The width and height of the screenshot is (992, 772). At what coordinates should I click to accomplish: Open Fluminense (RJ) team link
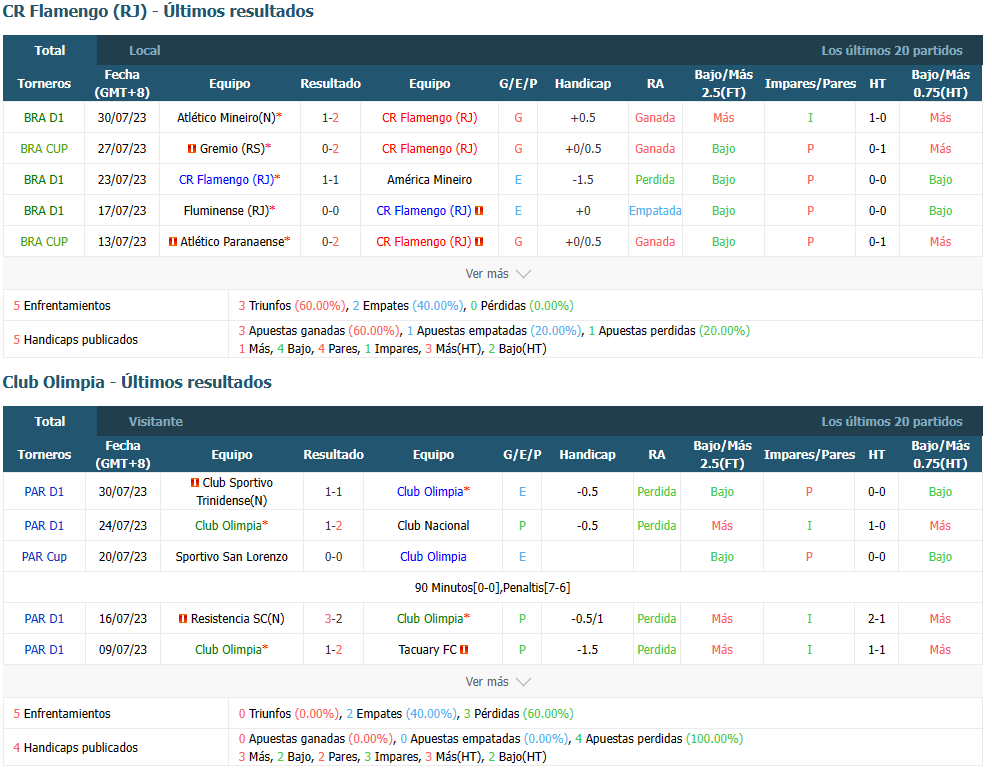226,211
